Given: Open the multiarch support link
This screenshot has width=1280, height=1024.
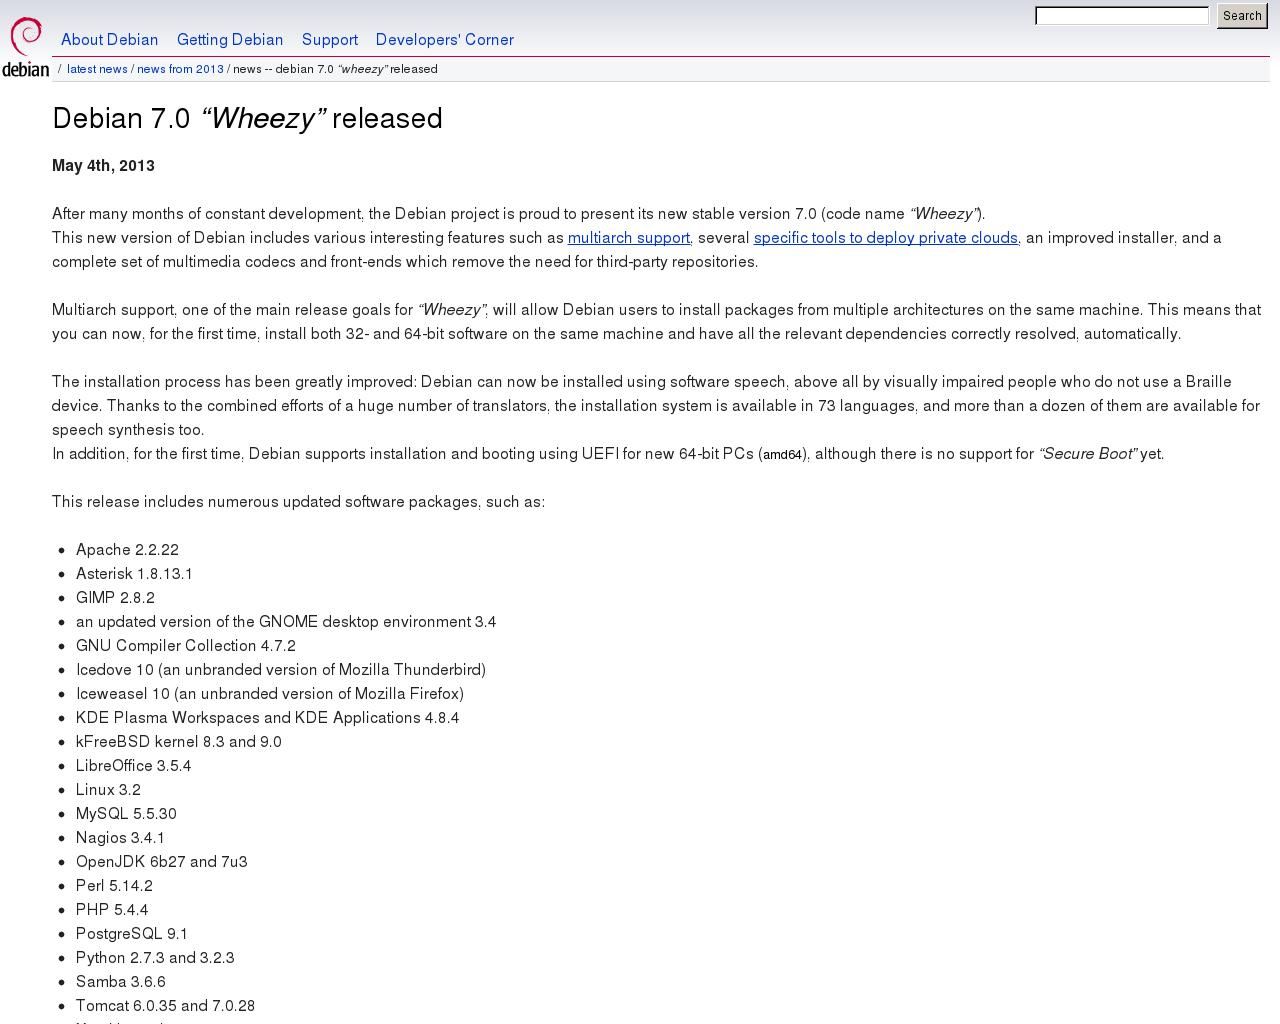Looking at the screenshot, I should click(629, 238).
